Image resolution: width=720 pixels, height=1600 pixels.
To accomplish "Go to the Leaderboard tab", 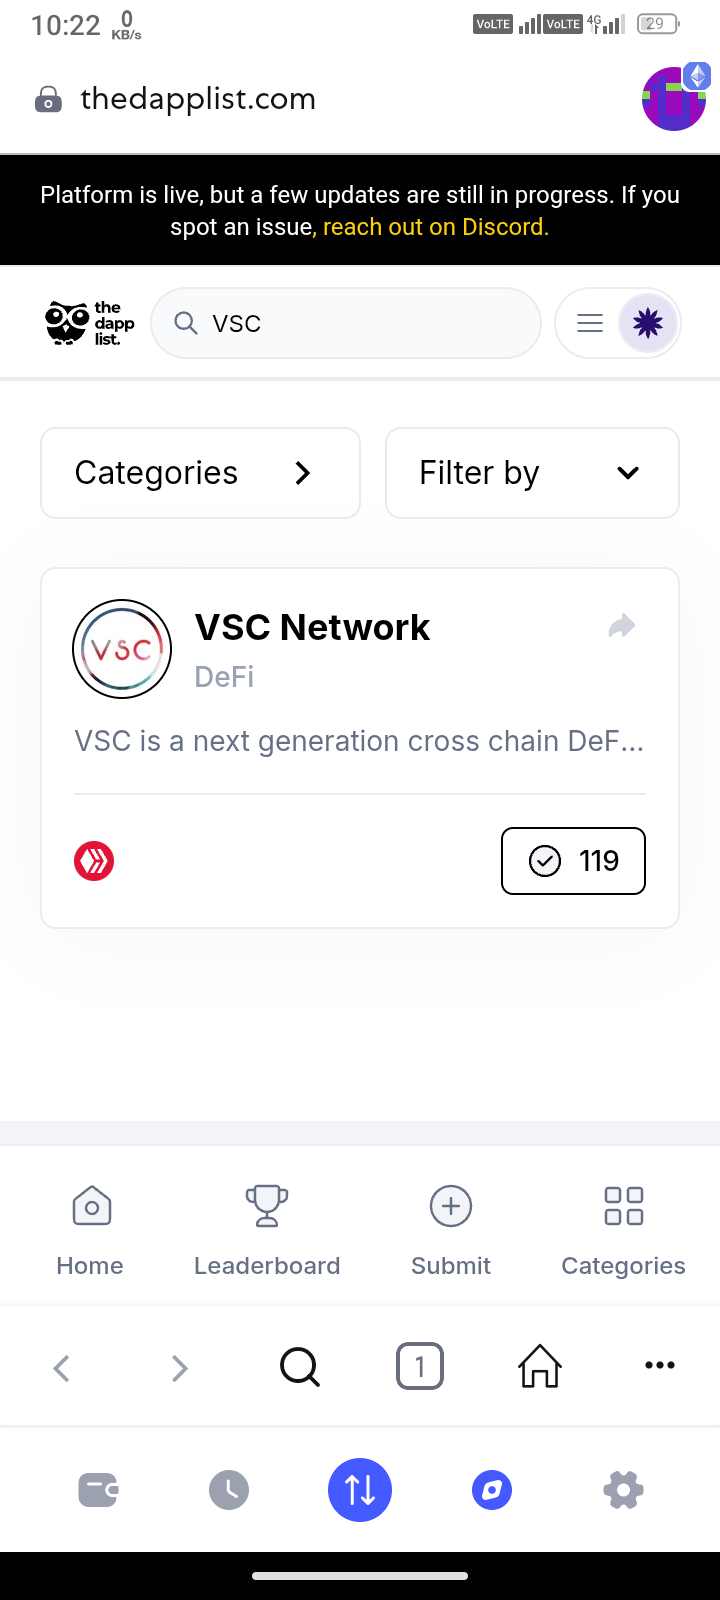I will pyautogui.click(x=267, y=1230).
